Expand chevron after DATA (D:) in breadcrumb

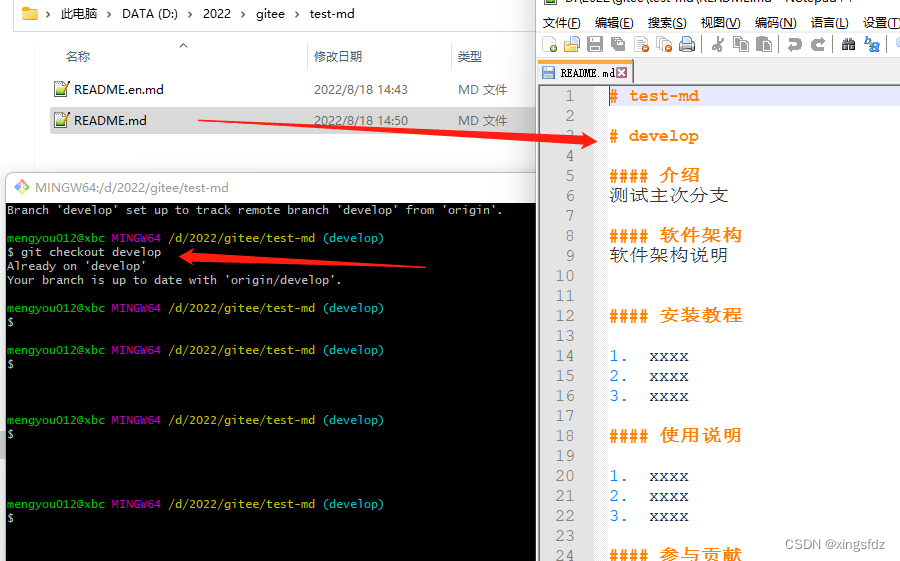(x=190, y=14)
